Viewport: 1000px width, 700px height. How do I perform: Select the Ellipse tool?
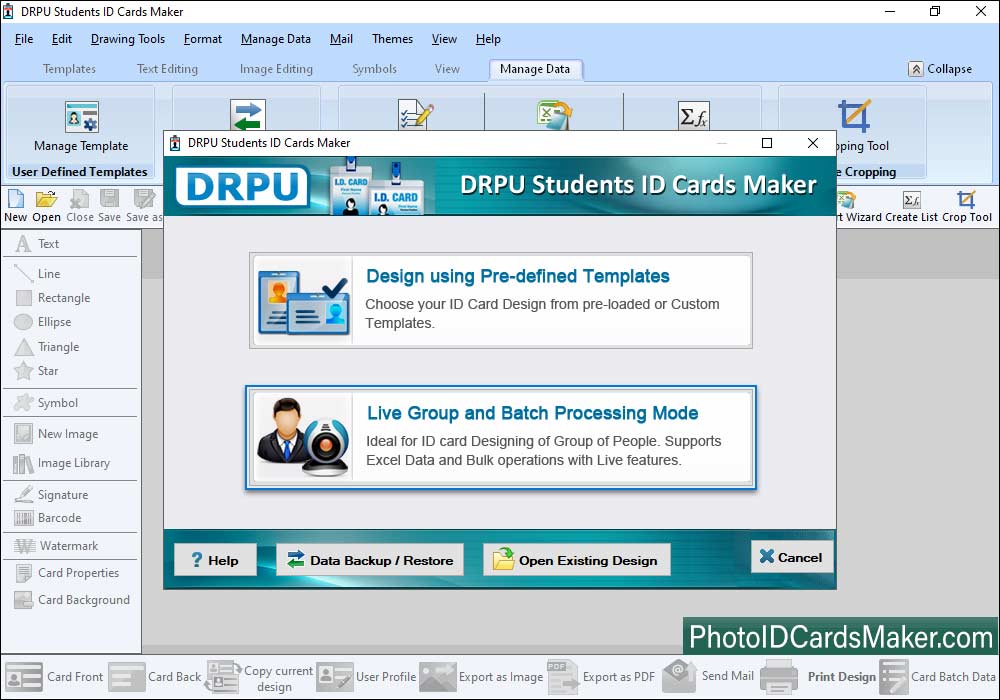click(x=43, y=322)
